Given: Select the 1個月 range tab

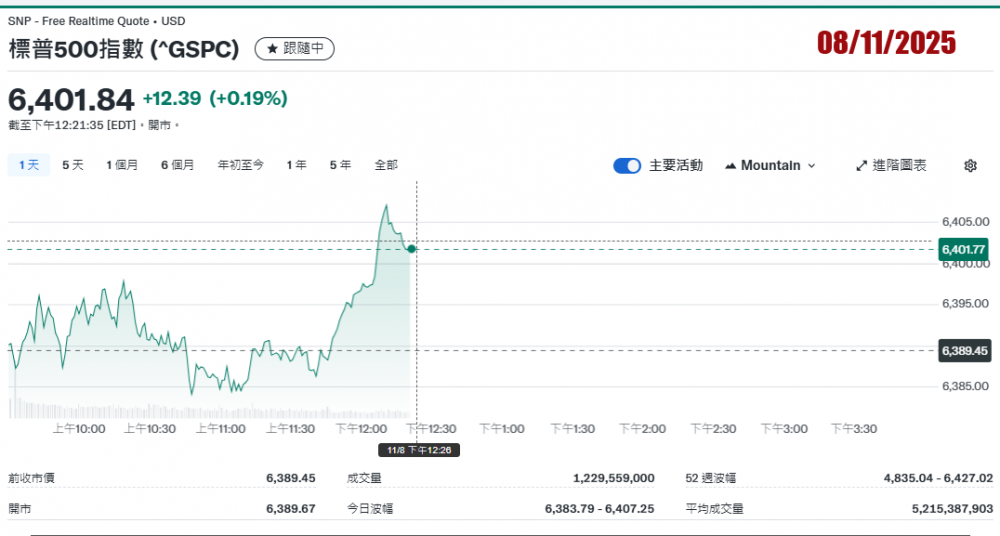Looking at the screenshot, I should 122,165.
